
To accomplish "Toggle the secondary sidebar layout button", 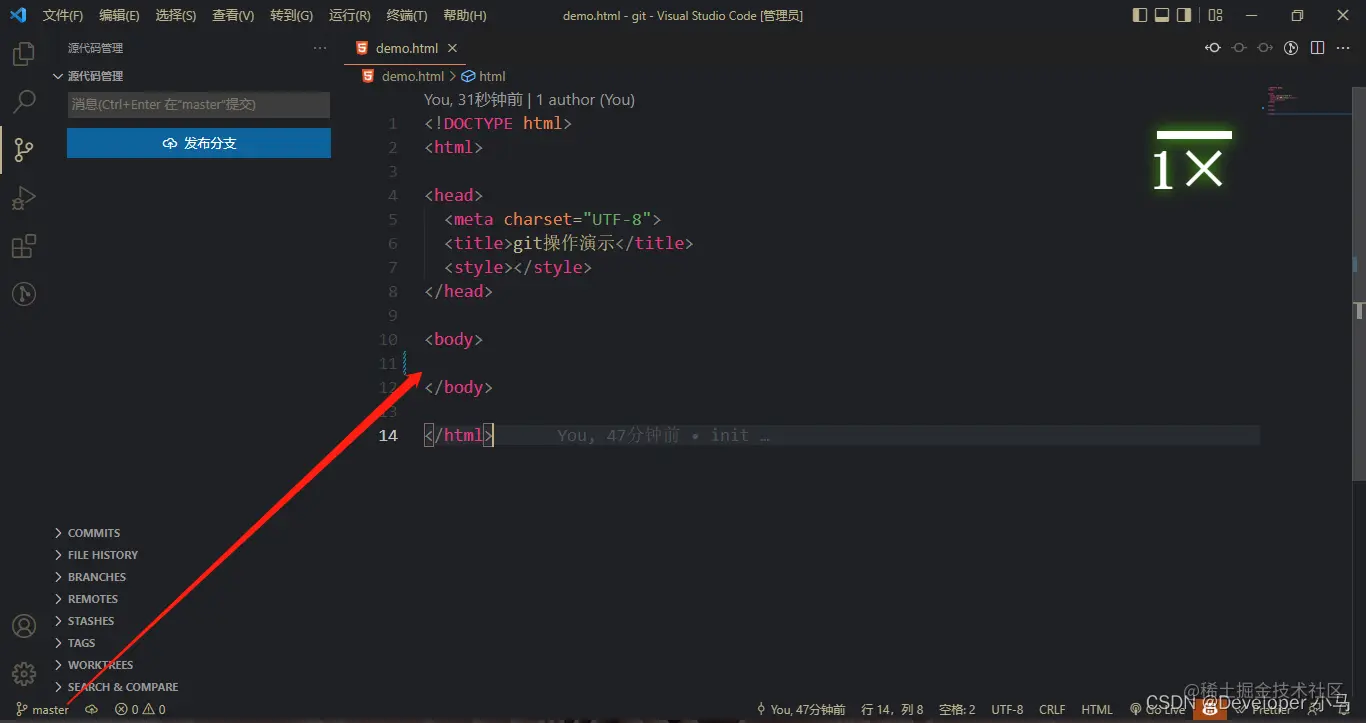I will 1184,15.
